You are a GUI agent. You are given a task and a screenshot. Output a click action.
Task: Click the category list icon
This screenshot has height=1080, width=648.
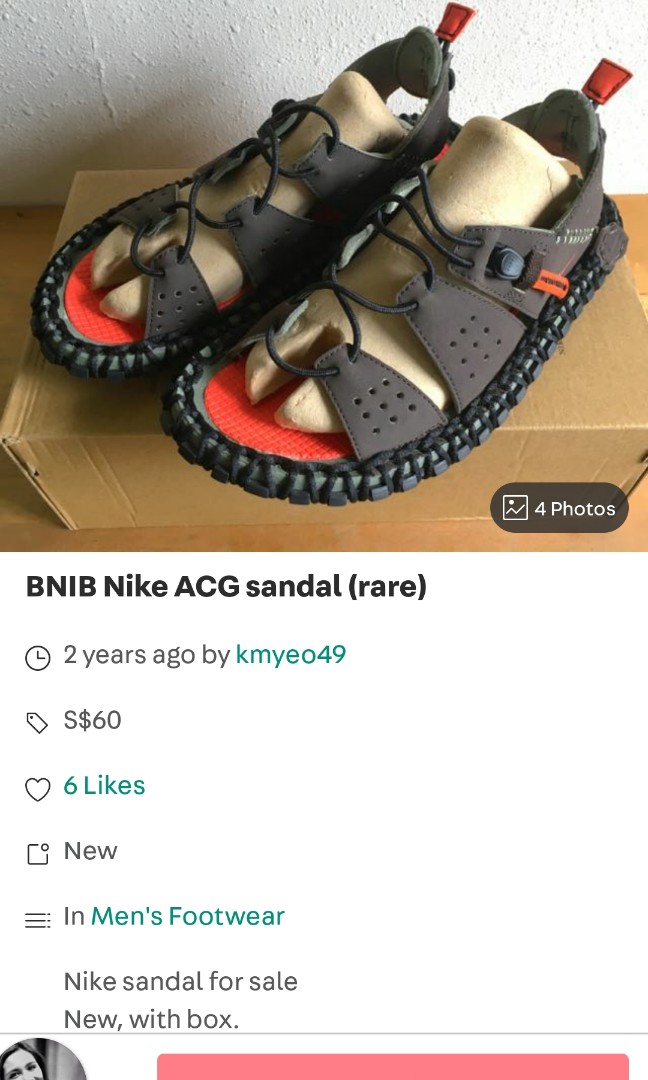pyautogui.click(x=37, y=919)
